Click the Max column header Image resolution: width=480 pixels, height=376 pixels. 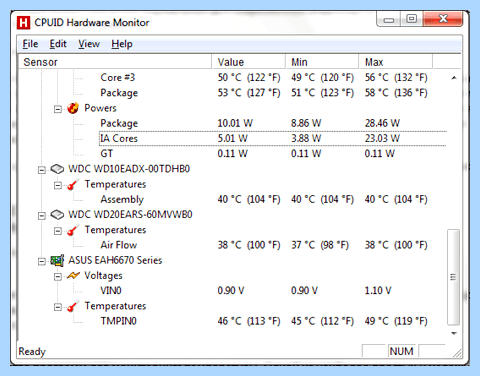tap(396, 62)
